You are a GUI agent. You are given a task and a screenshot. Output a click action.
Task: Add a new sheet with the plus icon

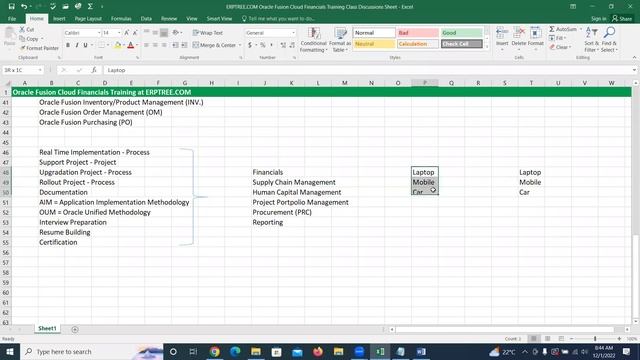point(75,329)
